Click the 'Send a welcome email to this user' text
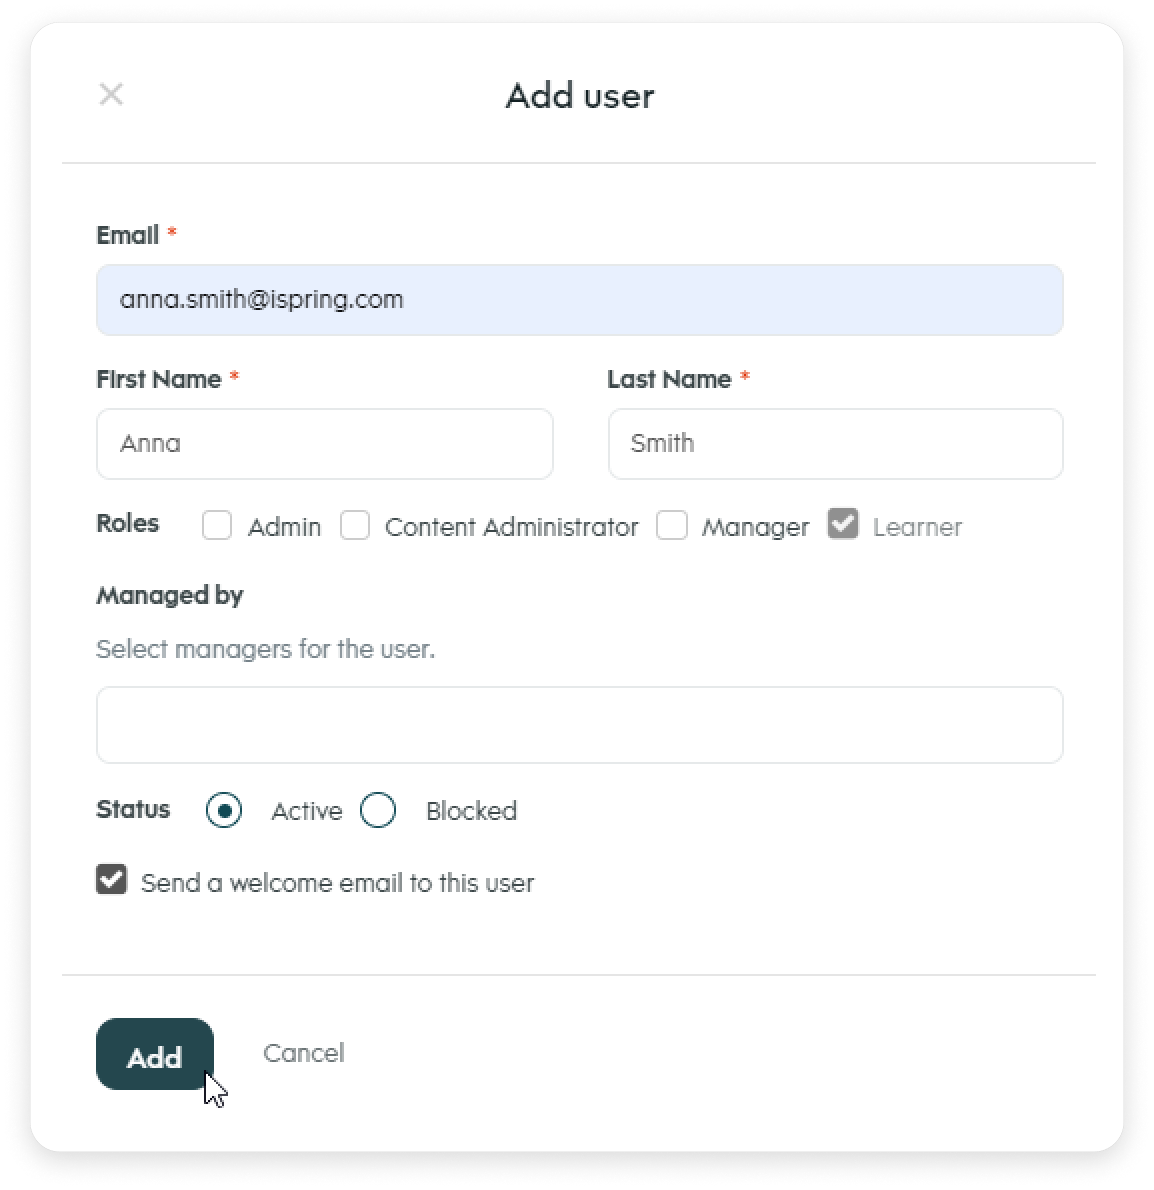1154x1190 pixels. 338,883
